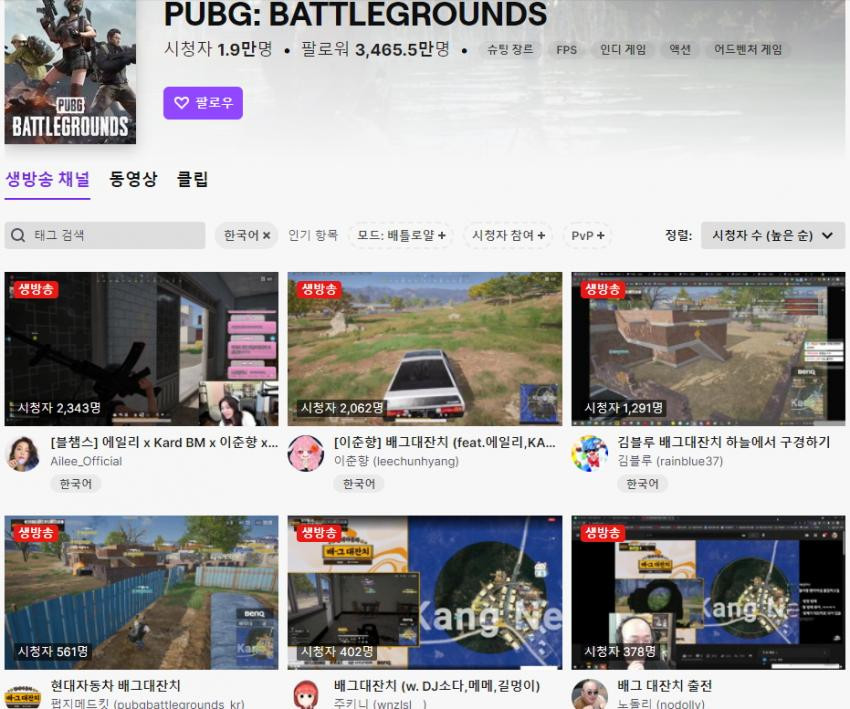This screenshot has height=709, width=850.
Task: Focus the 태그 검색 search field
Action: point(105,235)
